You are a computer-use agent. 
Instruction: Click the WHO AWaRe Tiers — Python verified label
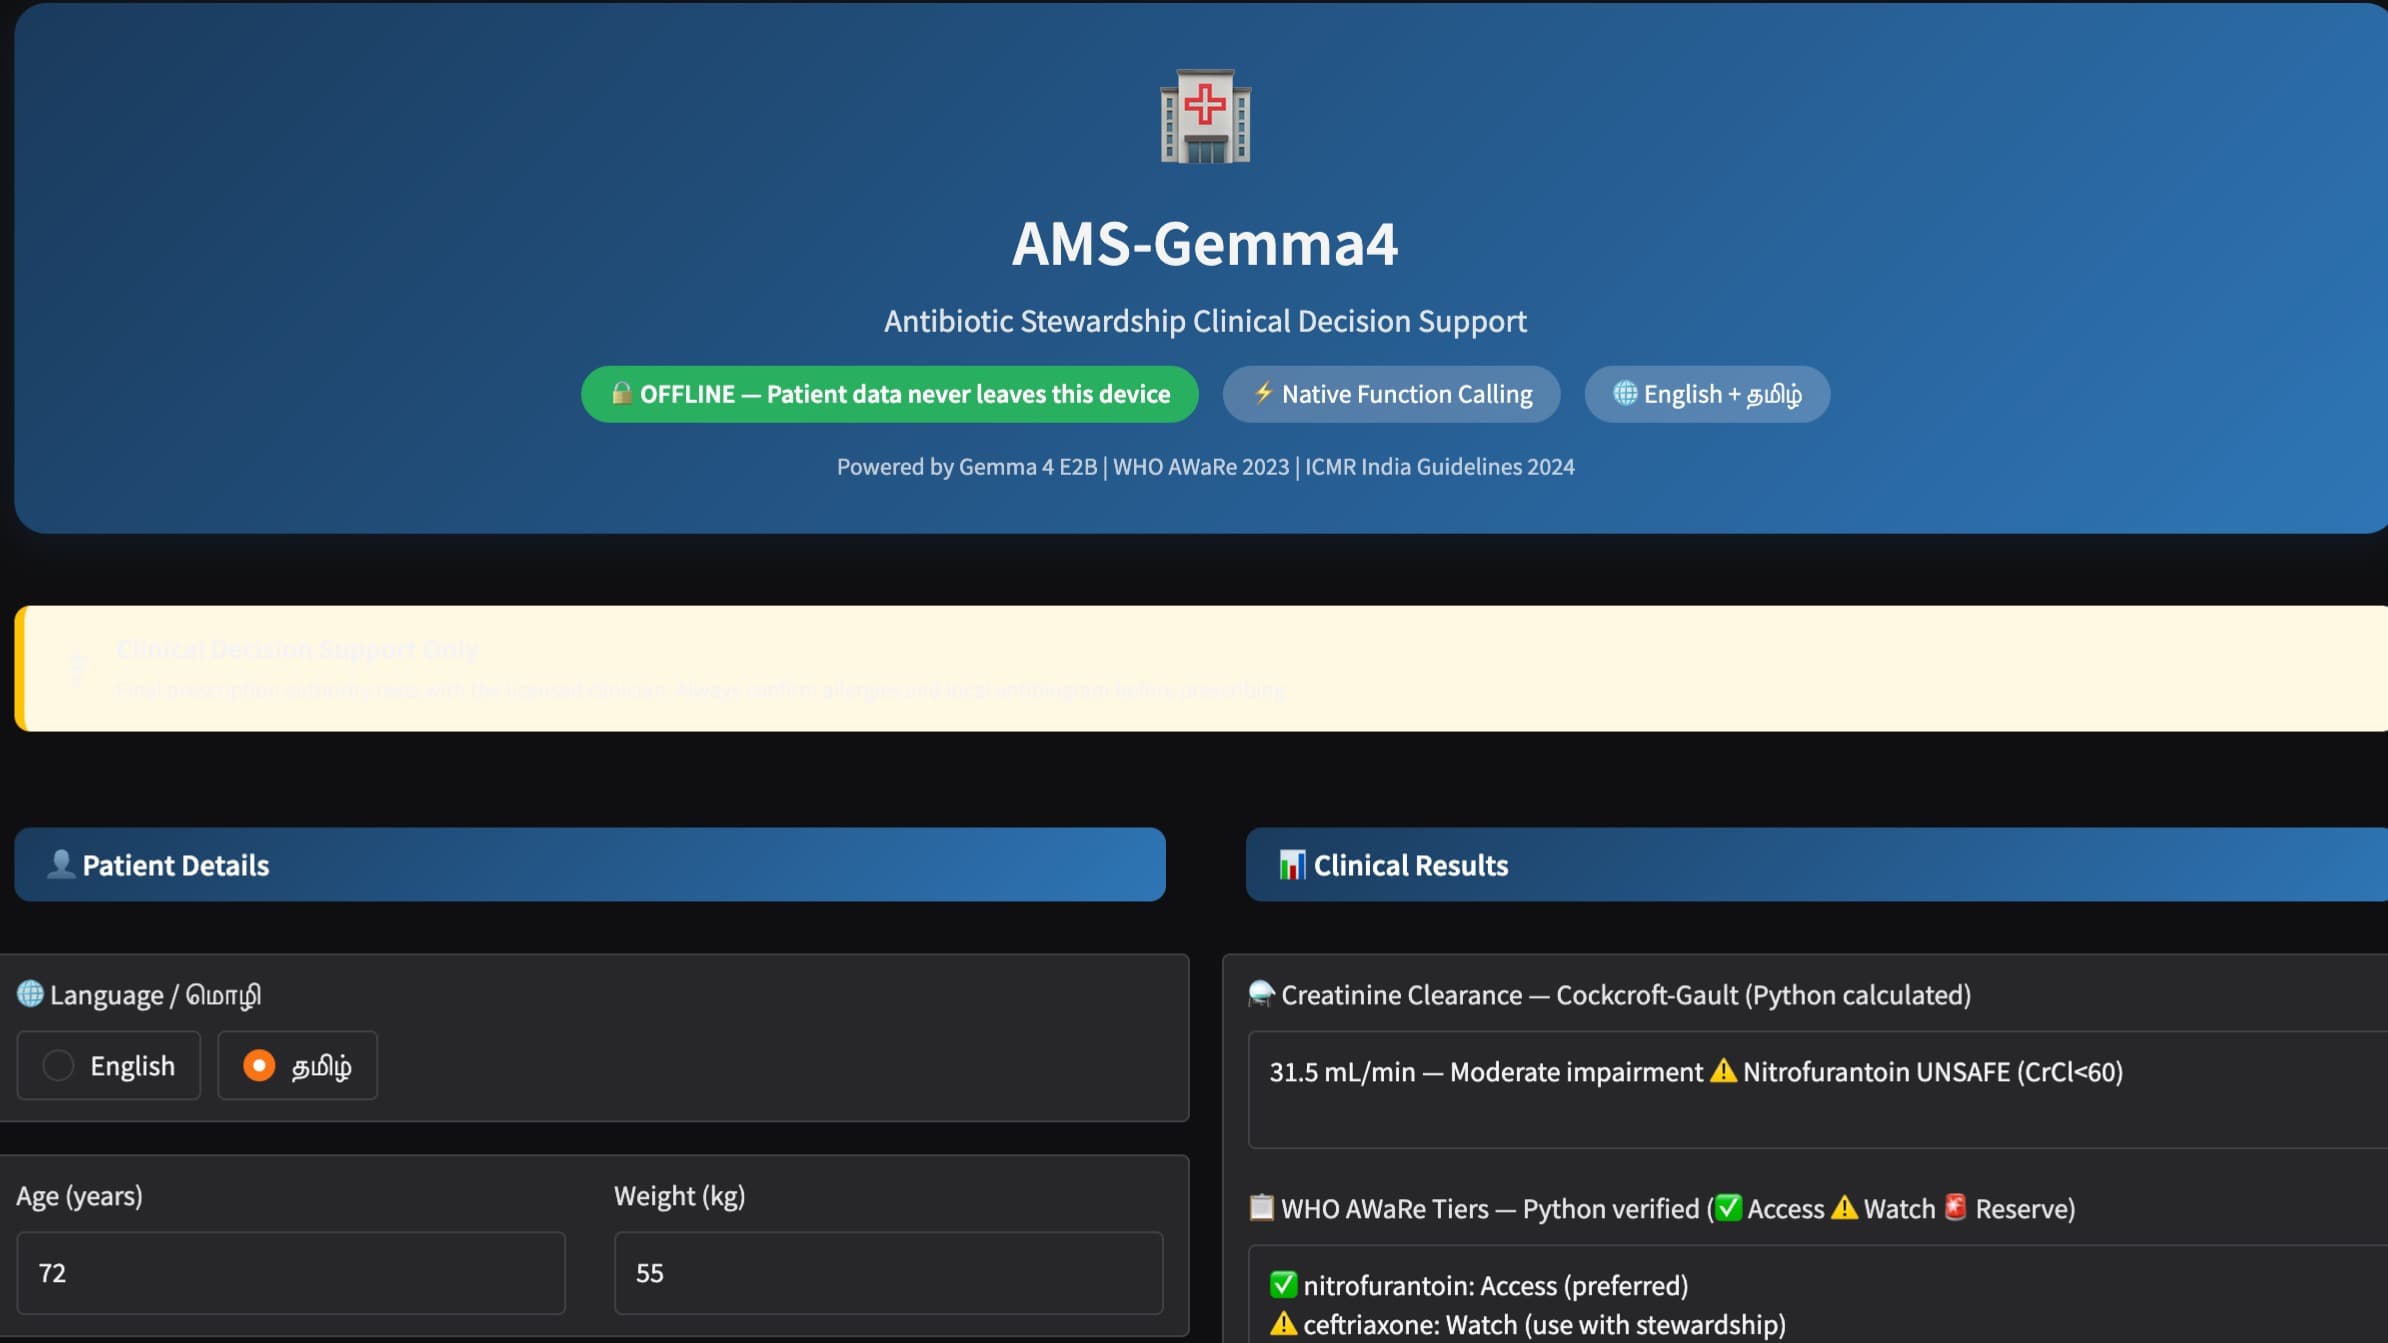[x=1678, y=1209]
